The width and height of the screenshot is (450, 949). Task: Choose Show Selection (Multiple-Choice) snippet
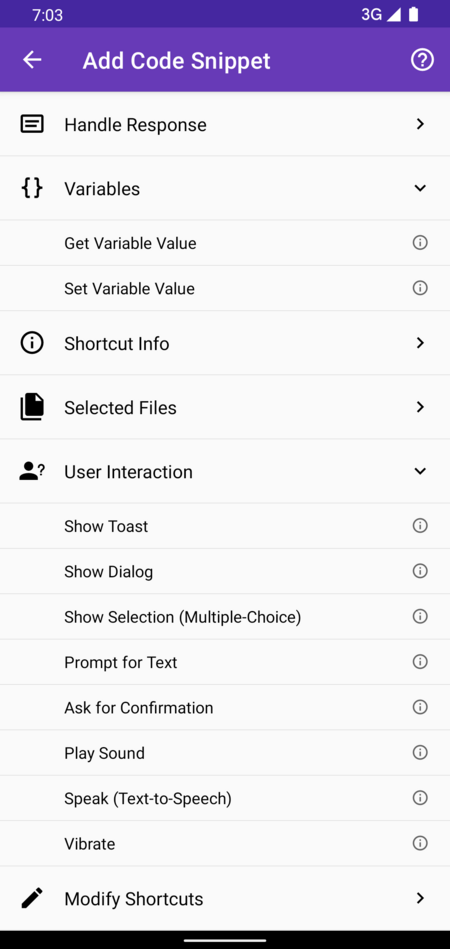tap(225, 617)
